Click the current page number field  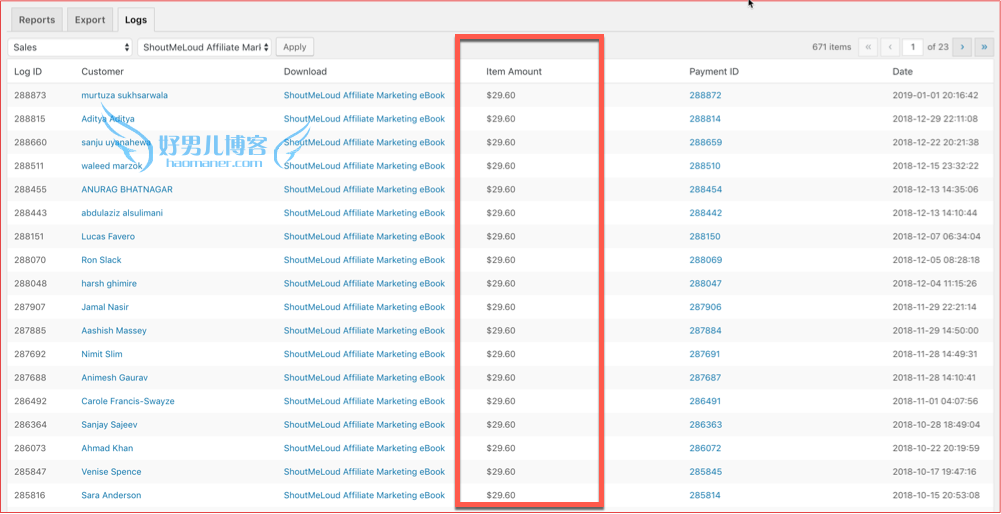[914, 47]
